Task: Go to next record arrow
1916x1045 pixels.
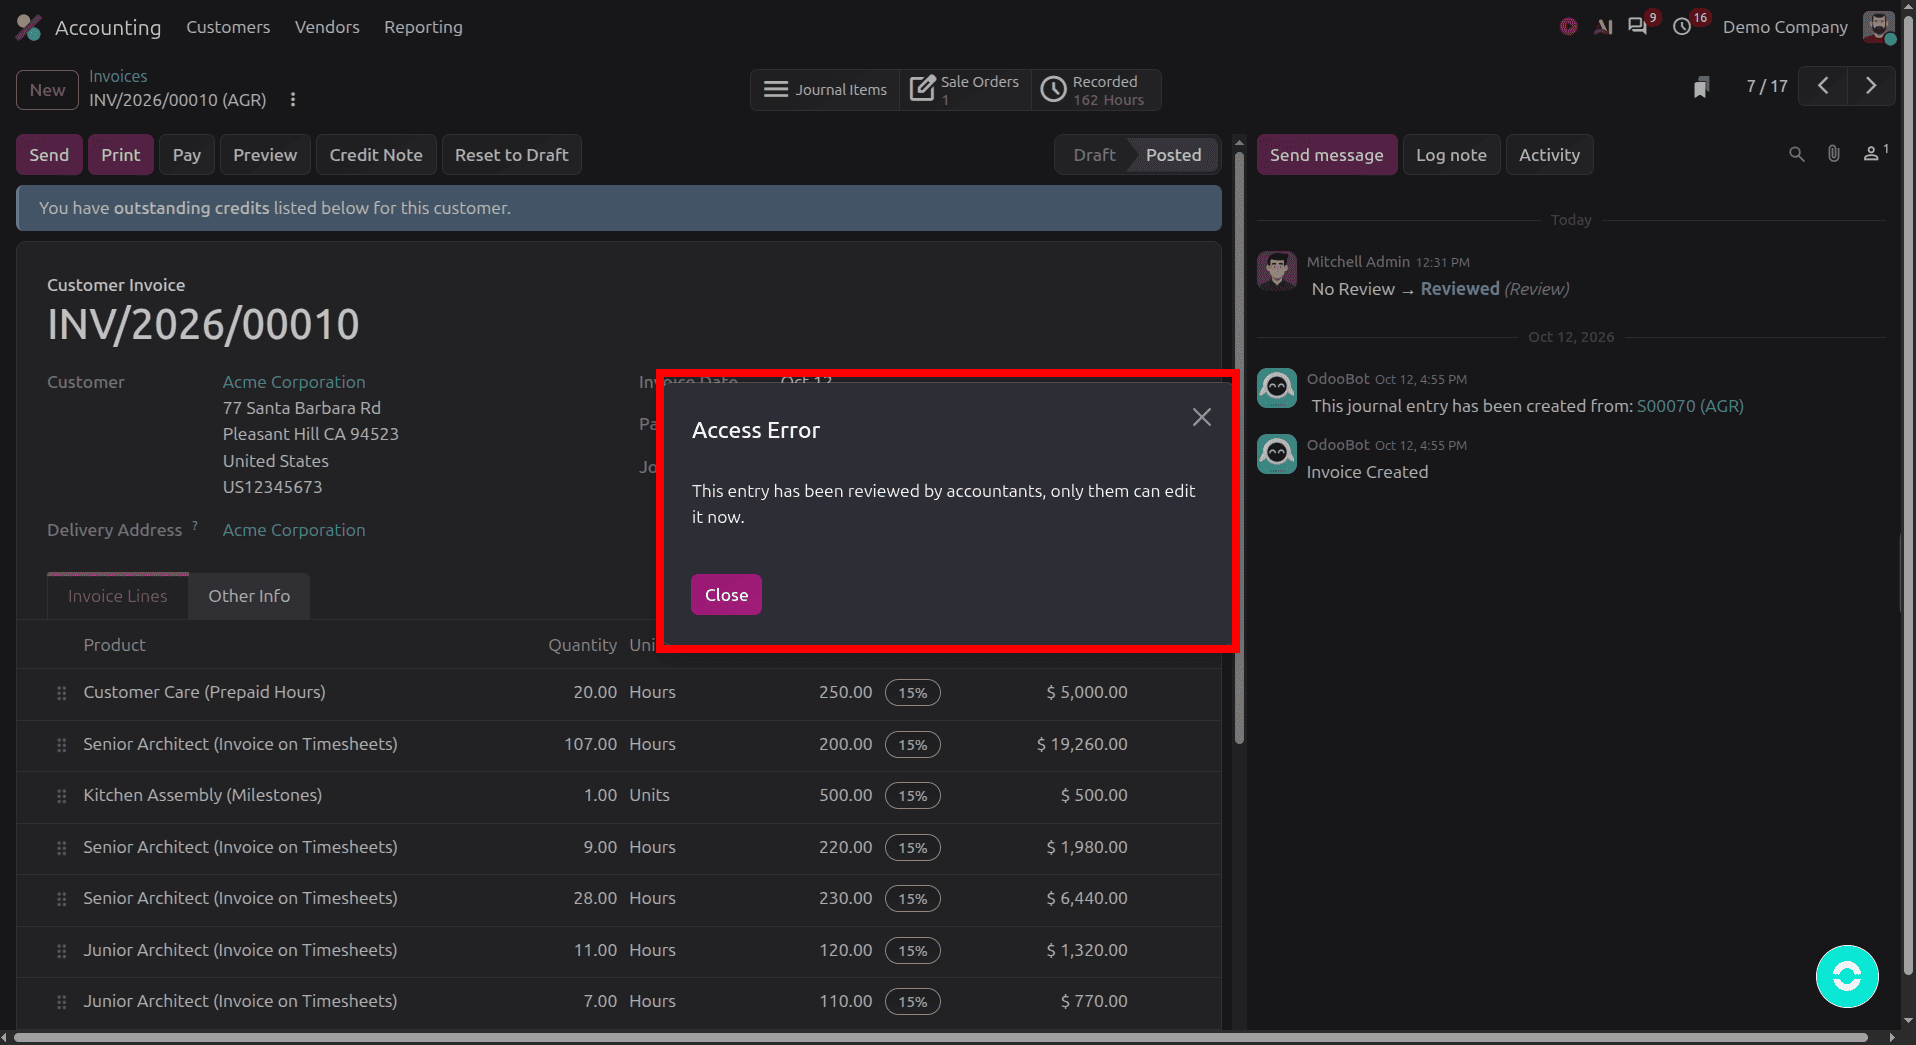Action: pyautogui.click(x=1870, y=86)
